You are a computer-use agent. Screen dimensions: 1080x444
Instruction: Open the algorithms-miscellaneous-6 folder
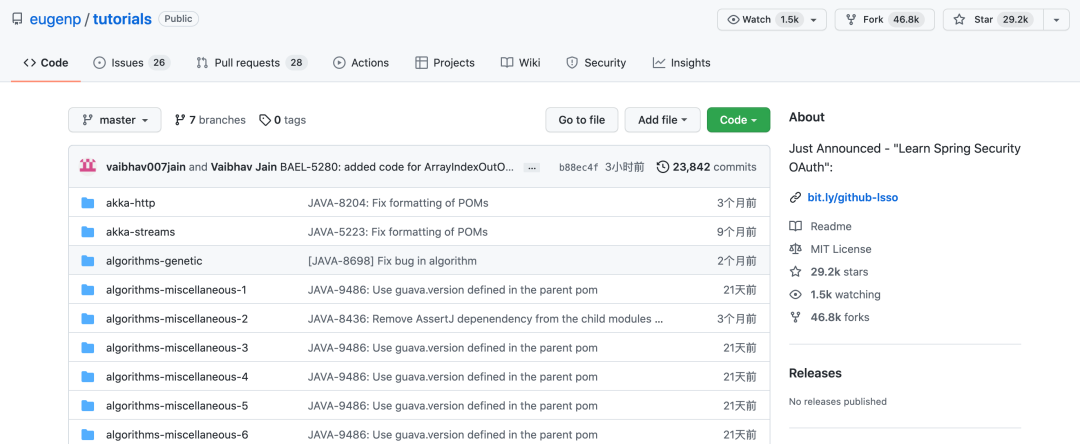pos(177,434)
